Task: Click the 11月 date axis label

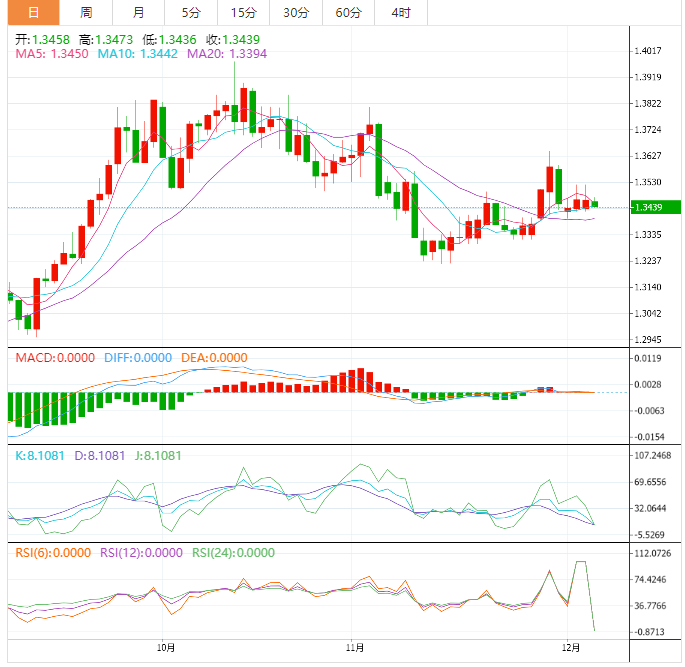Action: tap(355, 647)
